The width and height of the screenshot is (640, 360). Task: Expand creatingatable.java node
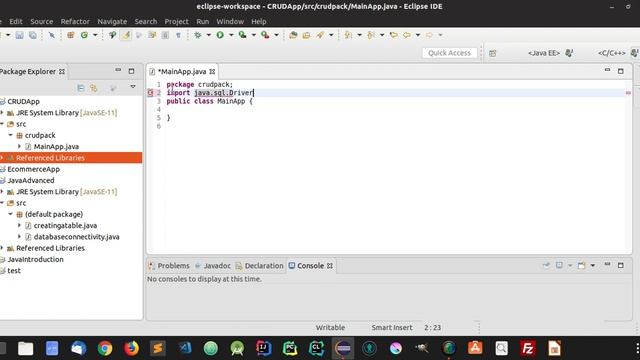point(19,225)
